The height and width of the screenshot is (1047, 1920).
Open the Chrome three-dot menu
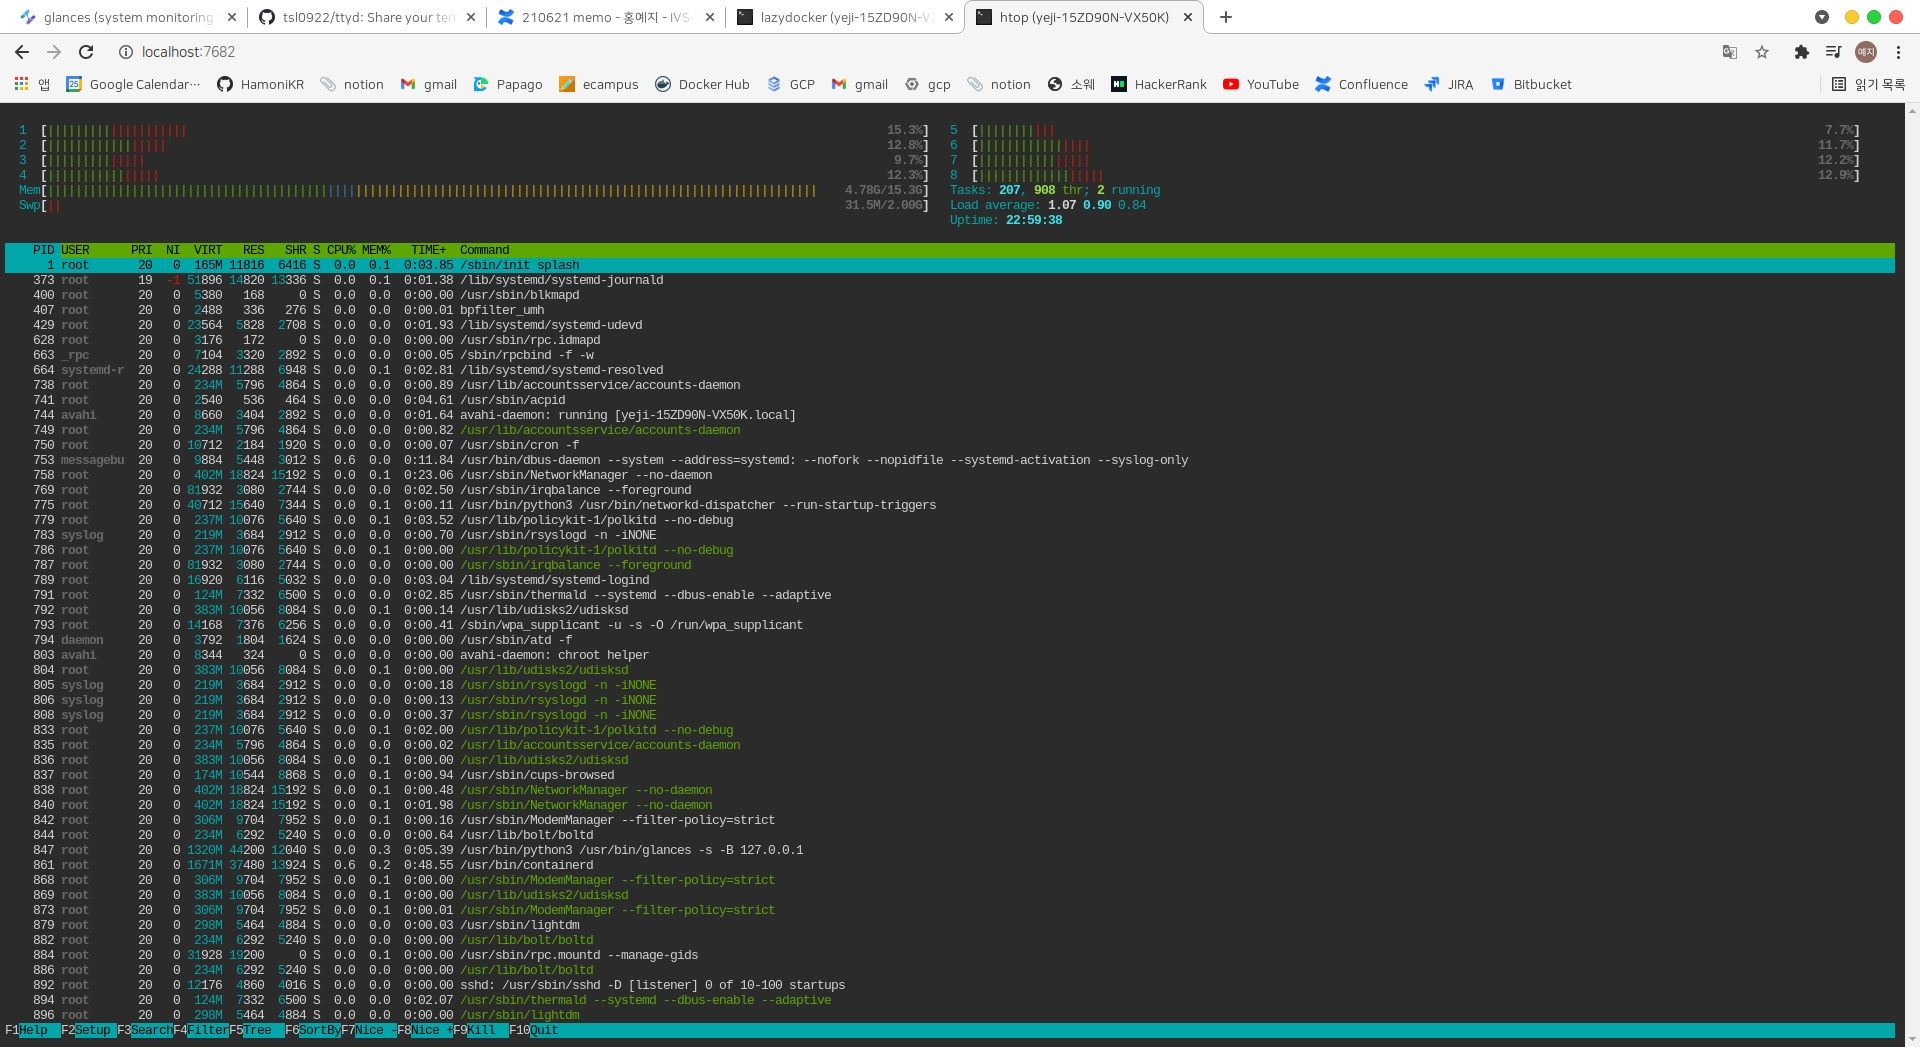pyautogui.click(x=1898, y=52)
